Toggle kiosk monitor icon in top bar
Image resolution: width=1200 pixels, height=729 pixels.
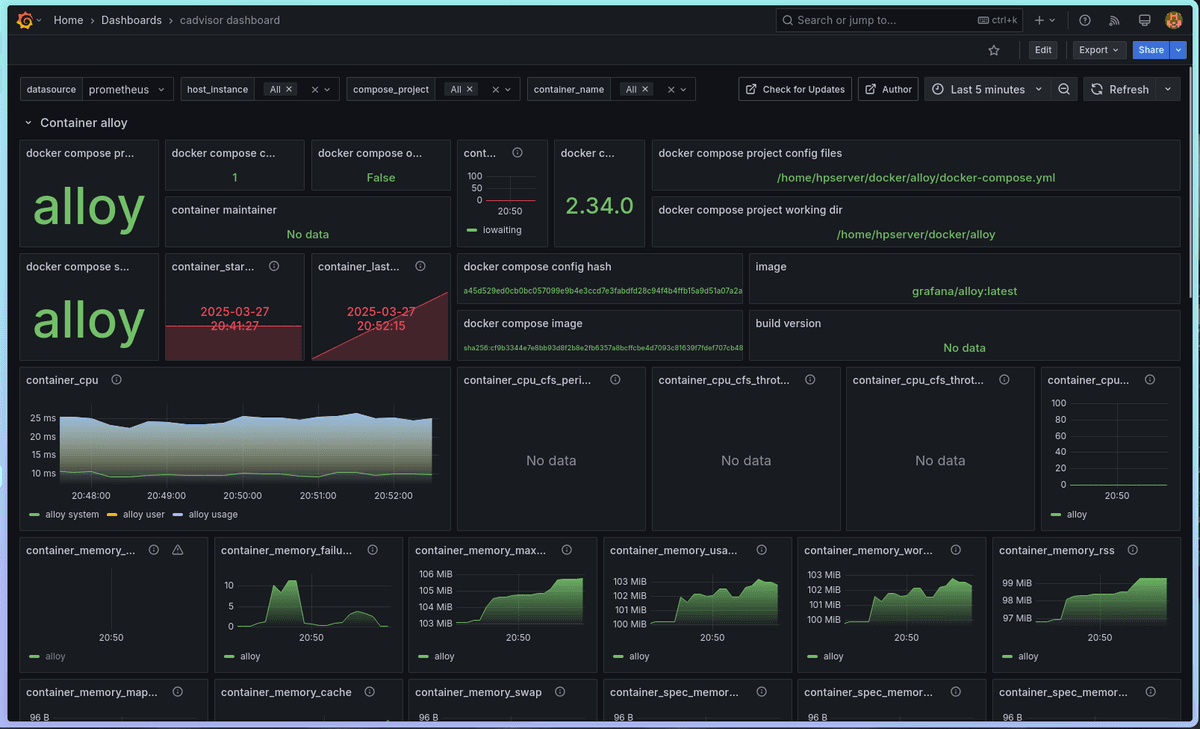[1145, 20]
